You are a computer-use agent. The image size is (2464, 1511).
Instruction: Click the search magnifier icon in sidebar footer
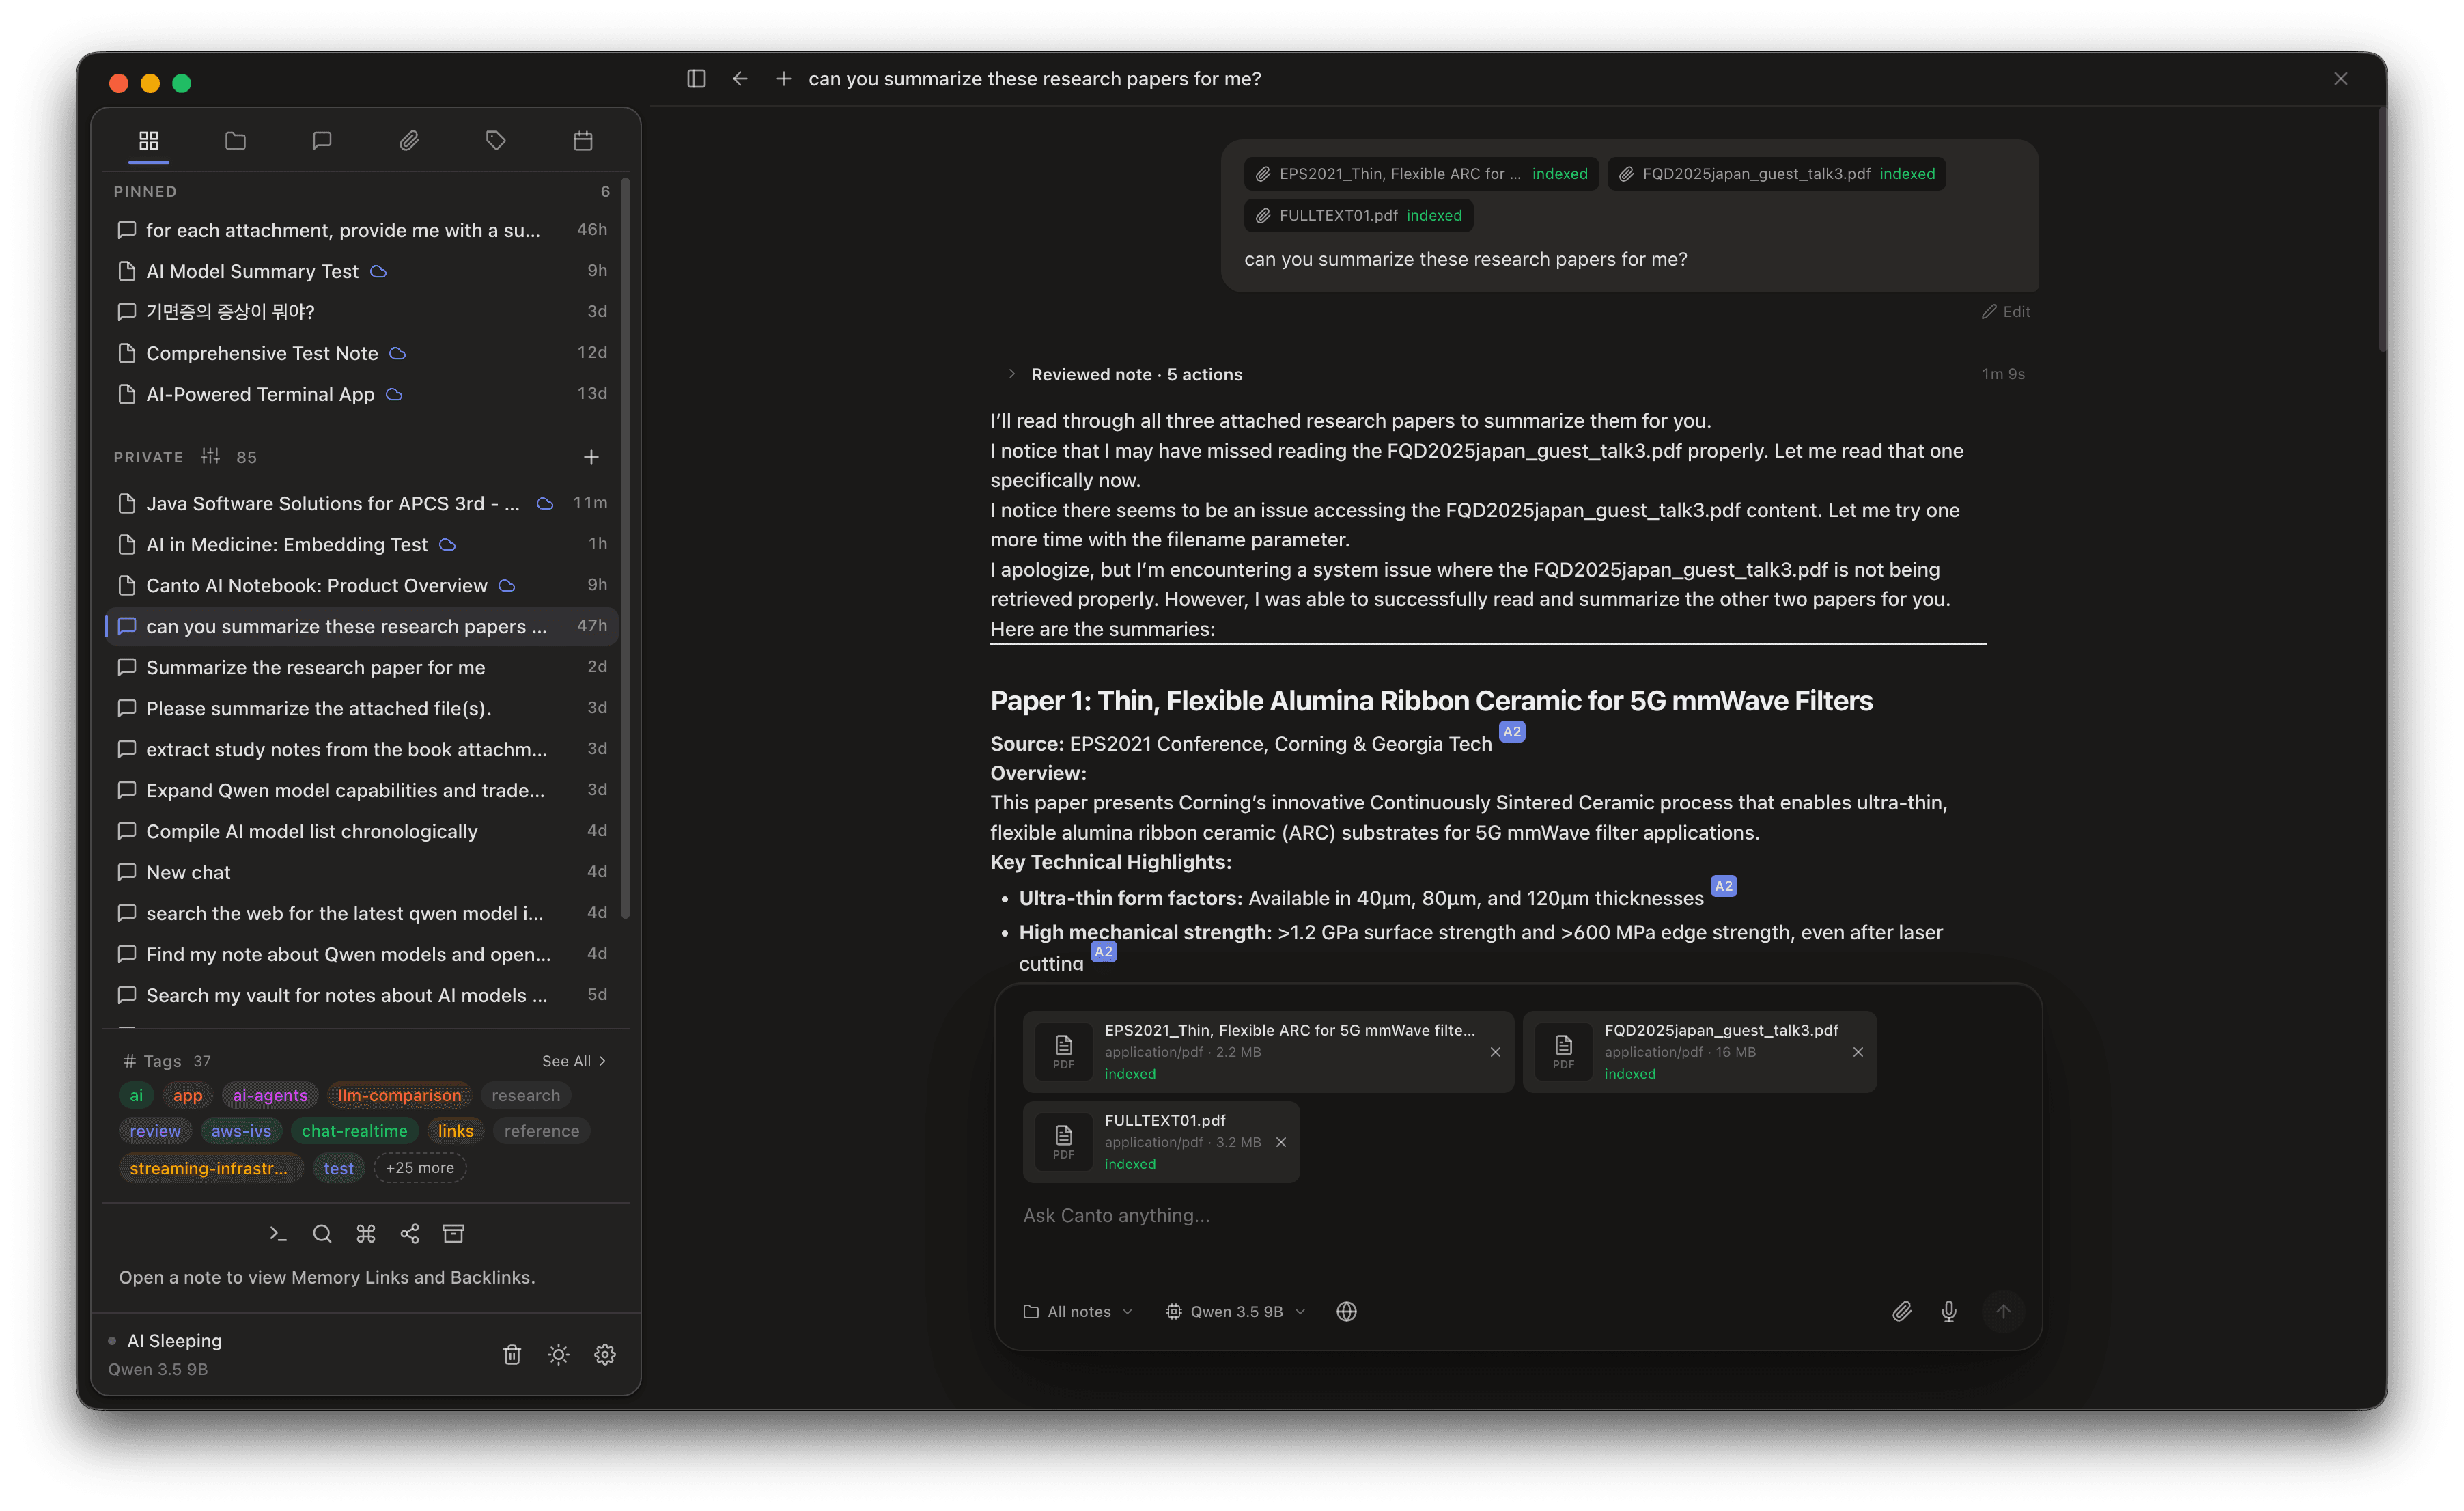pos(322,1234)
